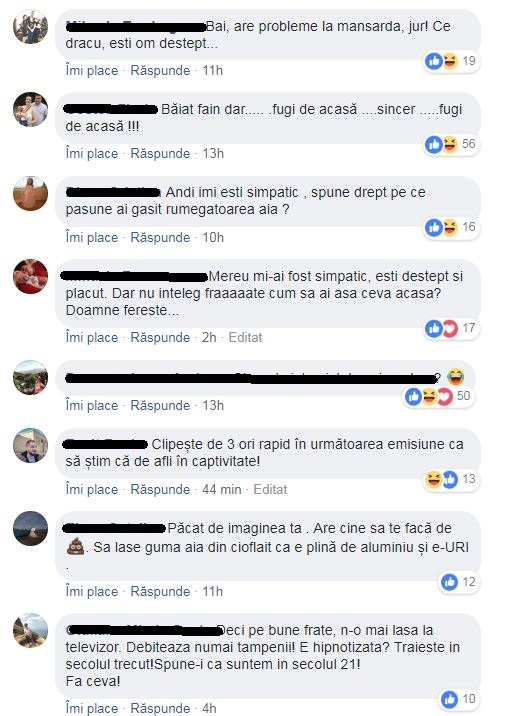This screenshot has height=716, width=513.
Task: Open the 13h timestamp on the blacked-out comment
Action: [213, 405]
